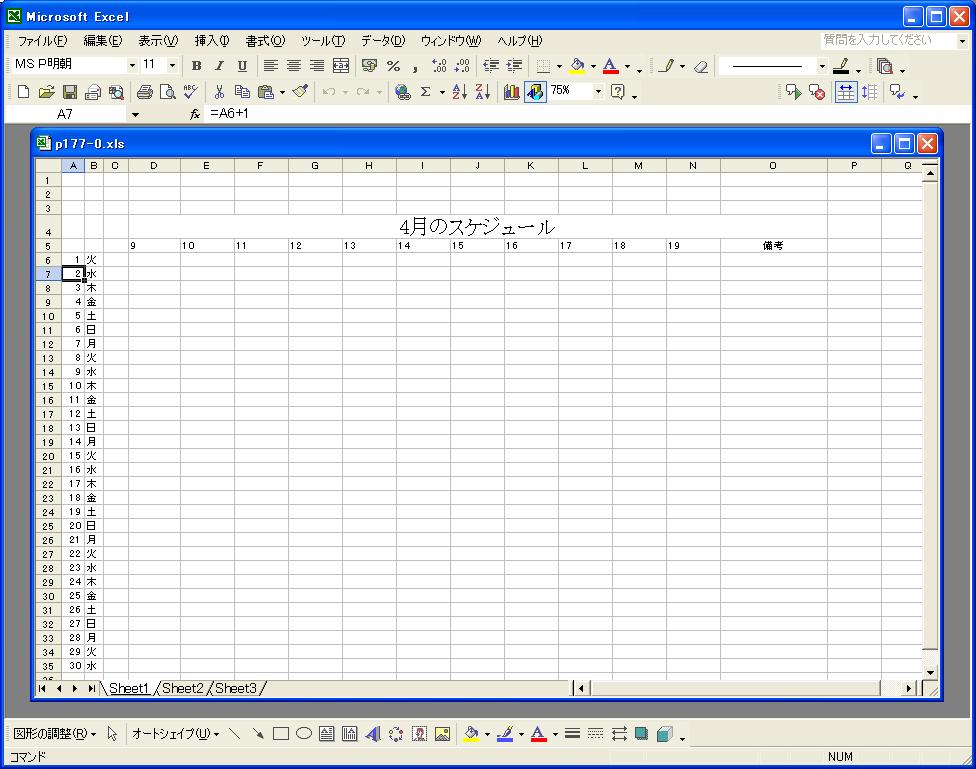The image size is (976, 769).
Task: Toggle the Drawing toolbar button
Action: click(x=535, y=92)
